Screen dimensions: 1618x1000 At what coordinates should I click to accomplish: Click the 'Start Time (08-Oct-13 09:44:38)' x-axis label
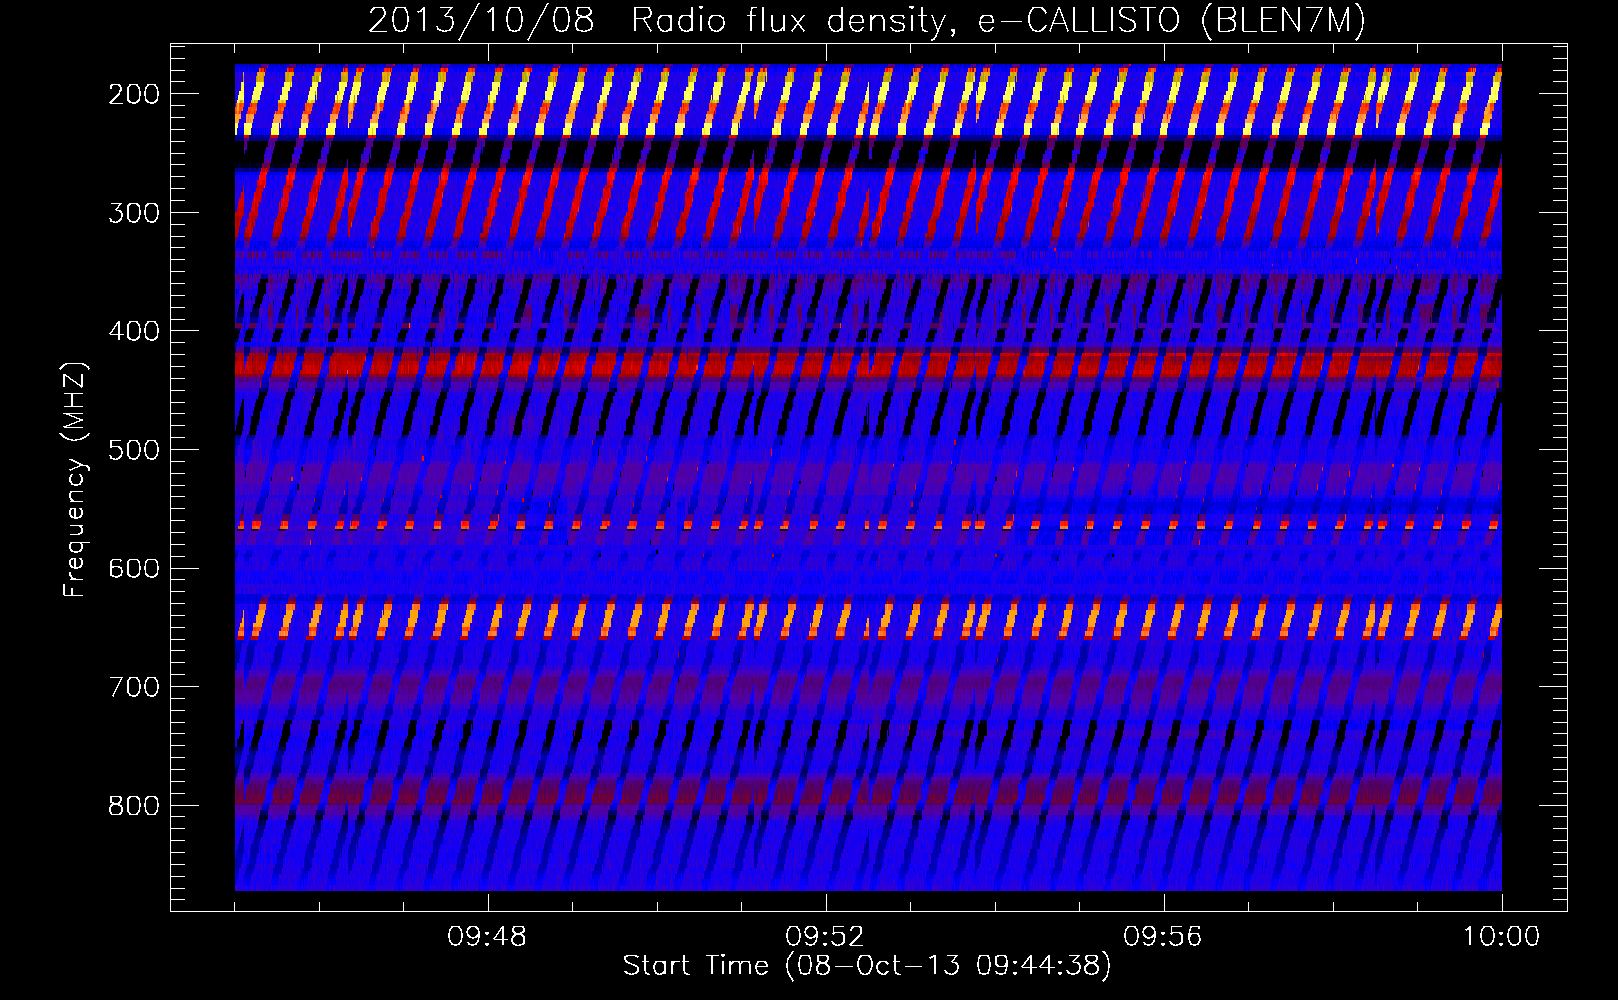pos(867,966)
